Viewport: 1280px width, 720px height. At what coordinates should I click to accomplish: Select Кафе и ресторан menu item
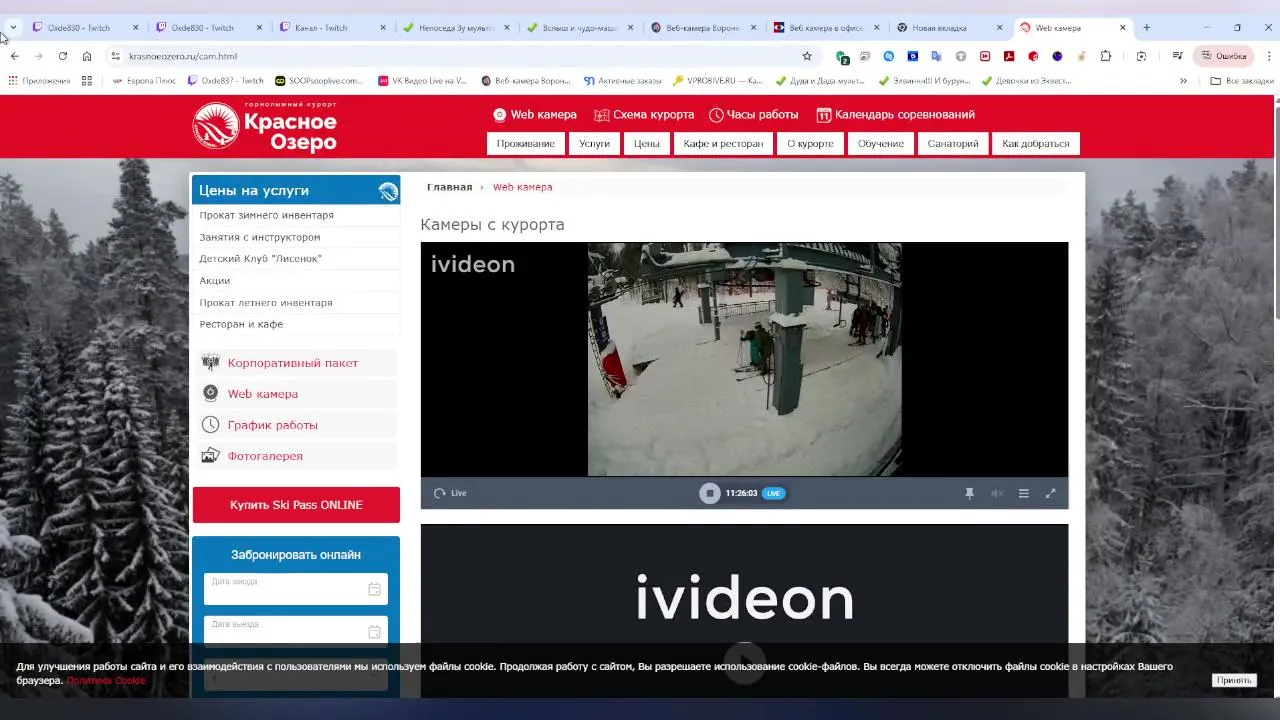(x=723, y=144)
